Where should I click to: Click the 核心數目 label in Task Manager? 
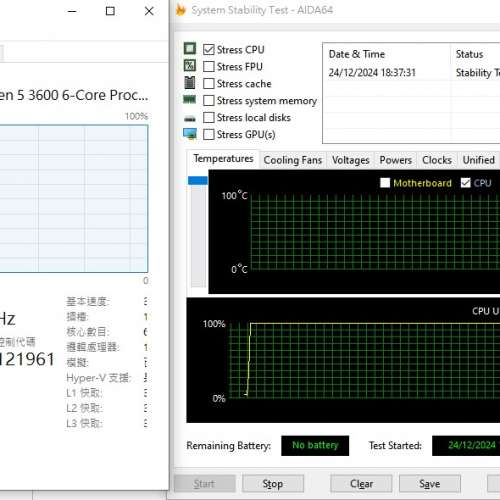coord(88,332)
